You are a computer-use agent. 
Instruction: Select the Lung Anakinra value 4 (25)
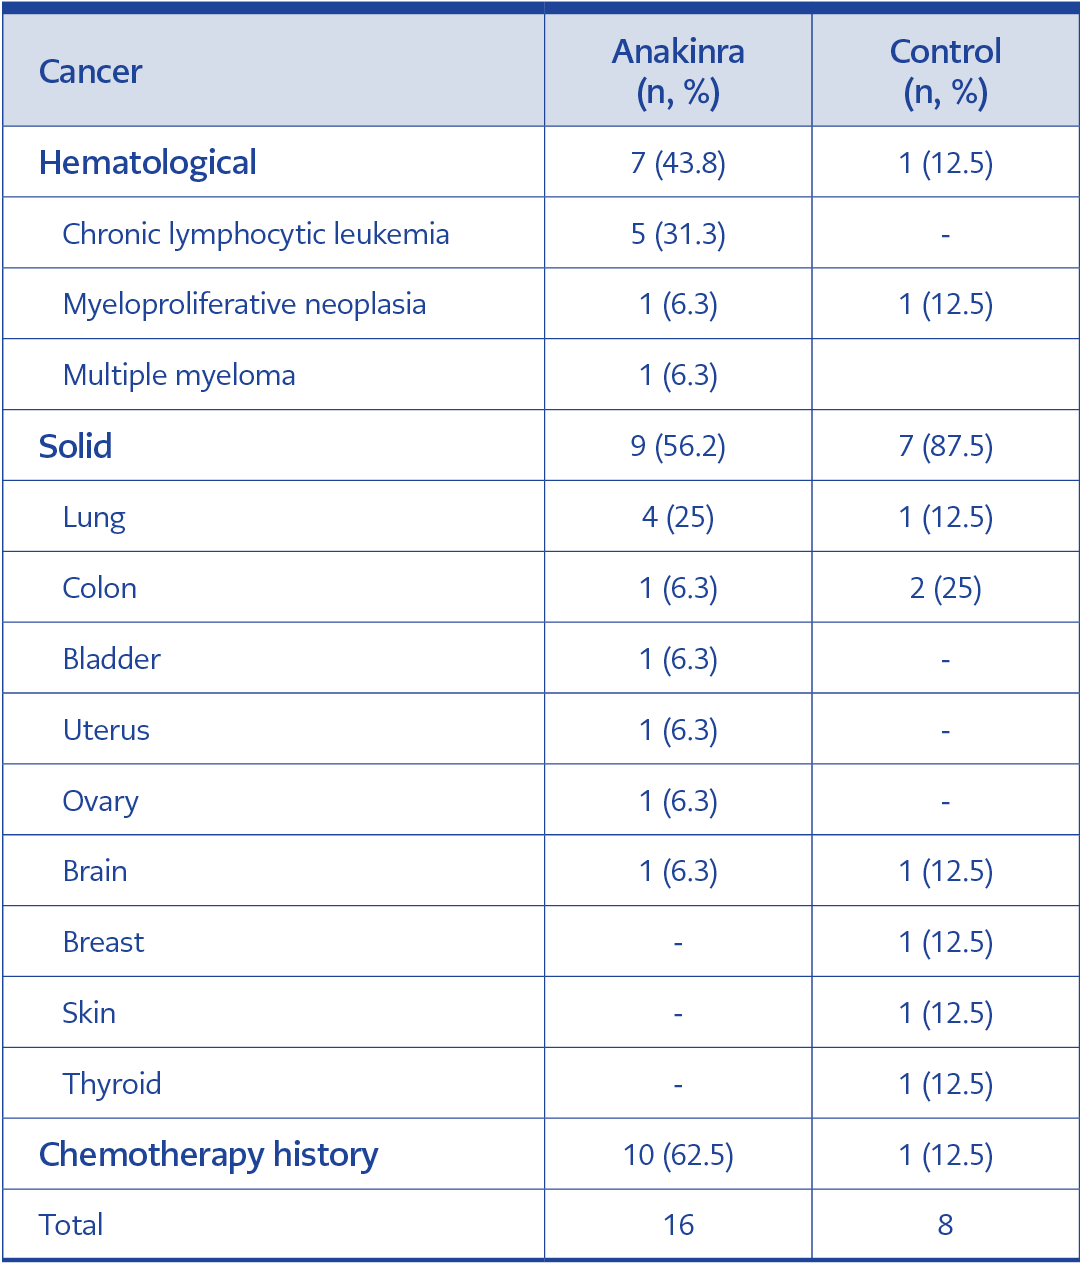678,517
